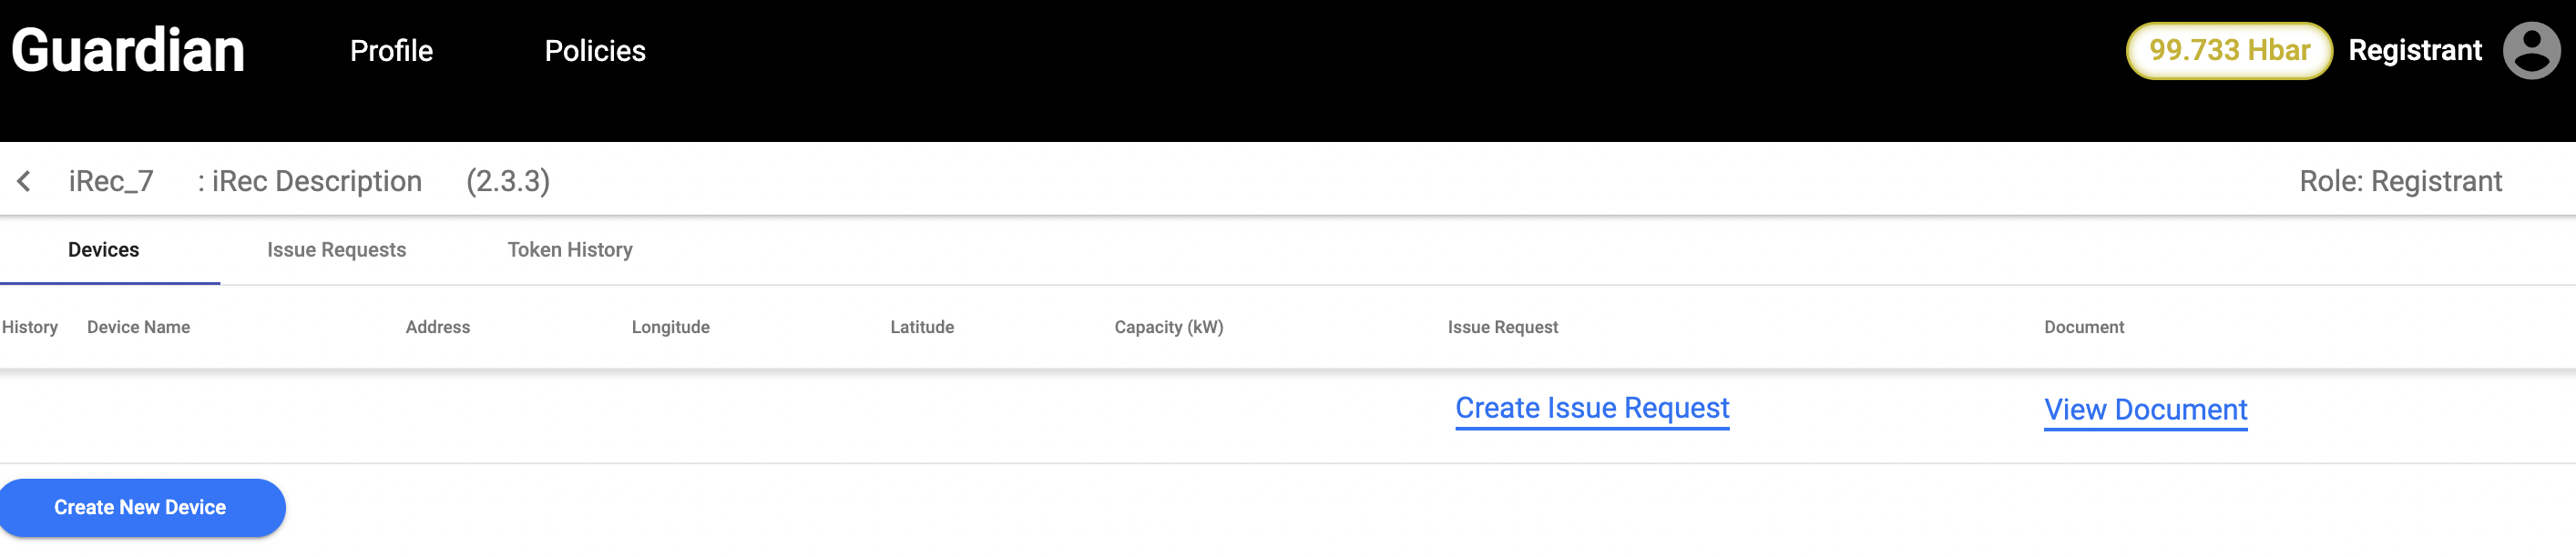Click the back arrow chevron icon

tap(24, 181)
